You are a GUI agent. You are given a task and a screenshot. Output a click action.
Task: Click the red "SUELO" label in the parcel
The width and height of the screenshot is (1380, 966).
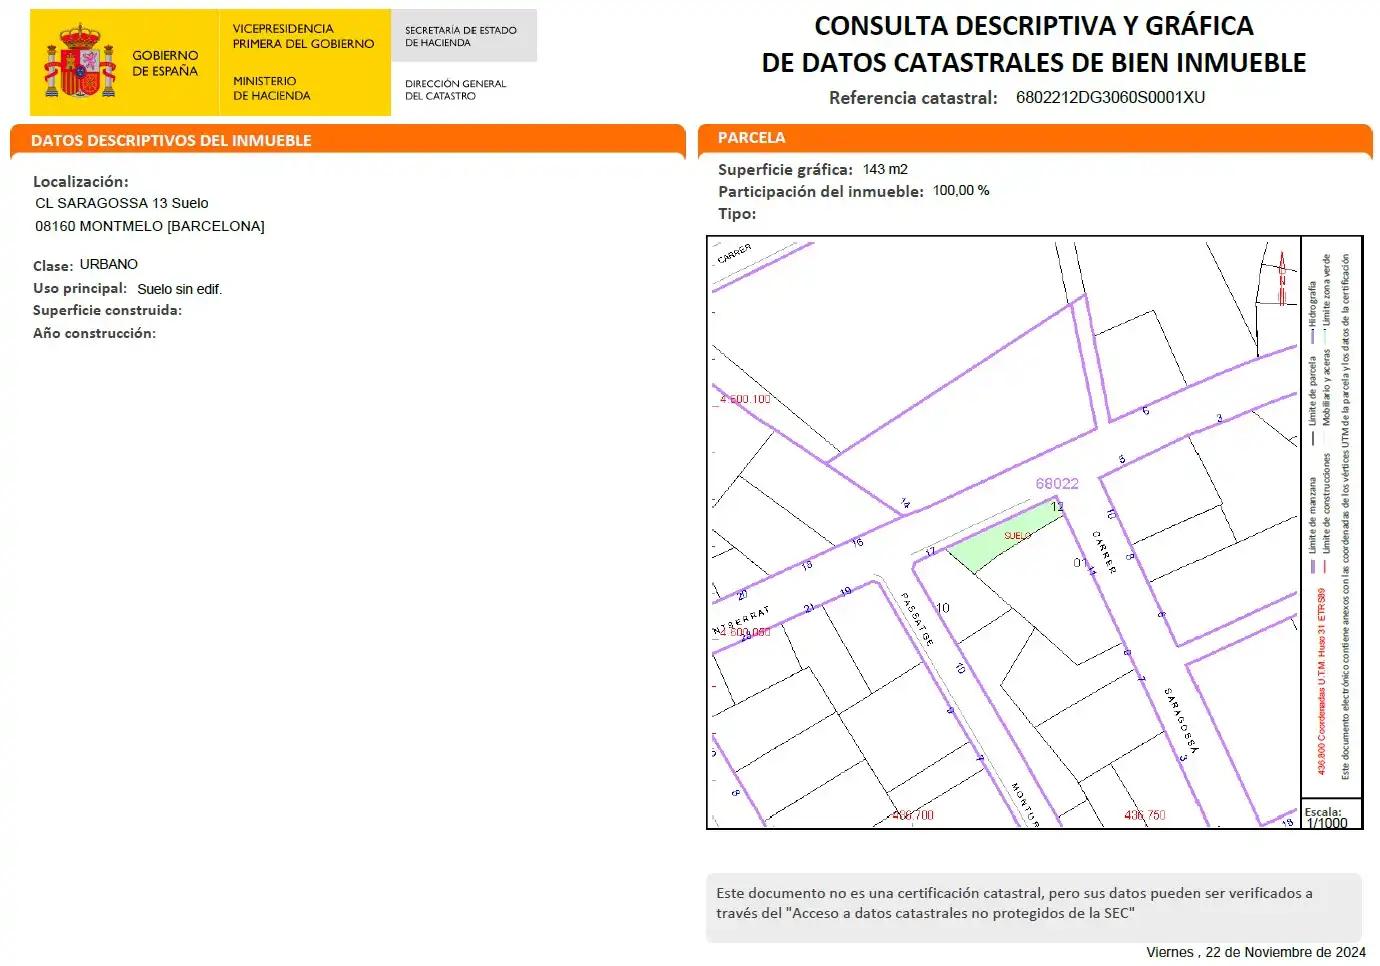(x=1017, y=536)
